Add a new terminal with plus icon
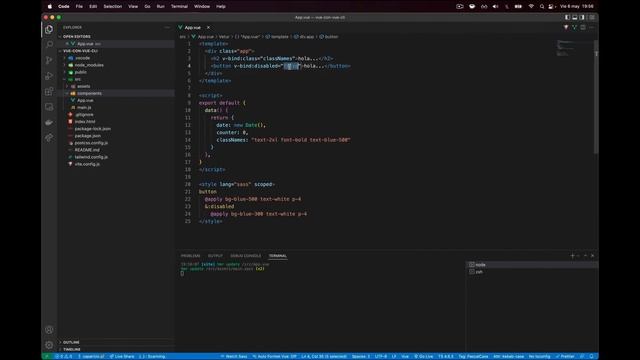 tap(572, 256)
